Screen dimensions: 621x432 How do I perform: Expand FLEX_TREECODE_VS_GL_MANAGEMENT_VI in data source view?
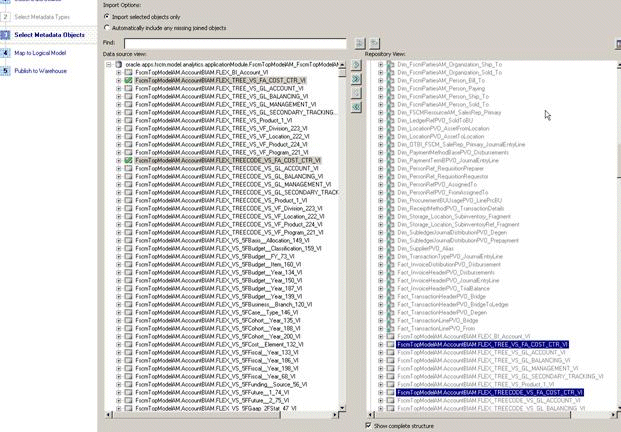(118, 185)
